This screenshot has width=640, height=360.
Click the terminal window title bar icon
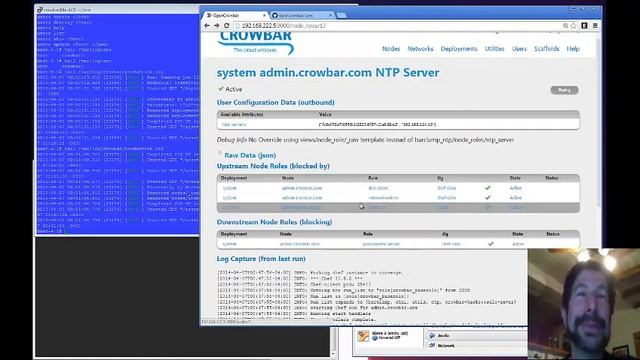pos(40,9)
